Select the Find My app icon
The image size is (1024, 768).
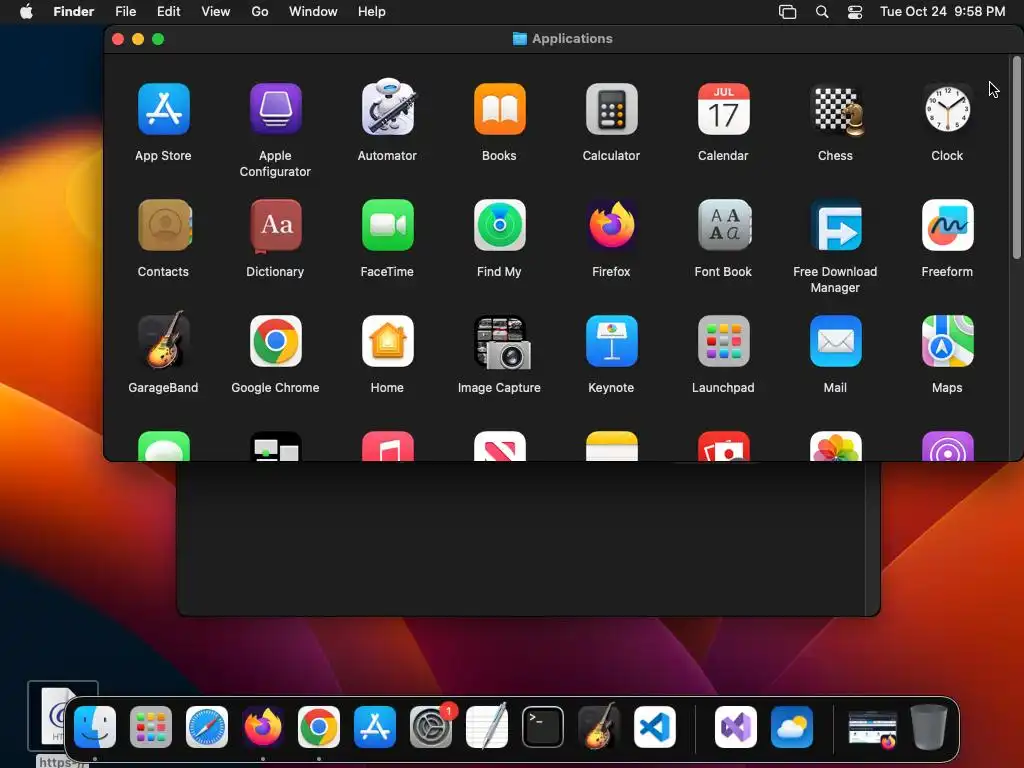500,225
